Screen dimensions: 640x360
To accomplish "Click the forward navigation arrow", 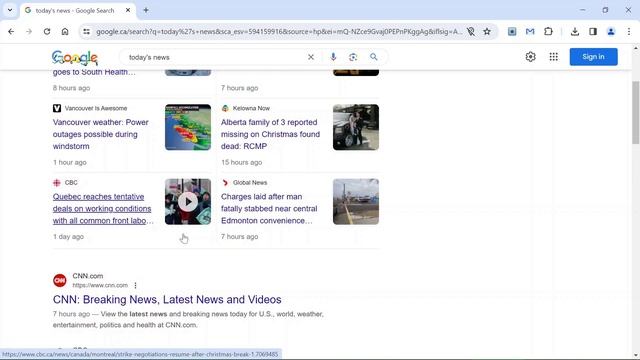I will pos(29,31).
